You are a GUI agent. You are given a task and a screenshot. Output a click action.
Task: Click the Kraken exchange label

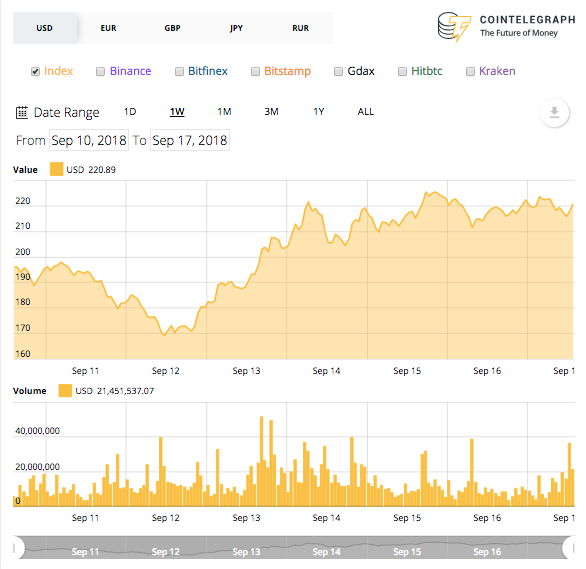coord(497,71)
